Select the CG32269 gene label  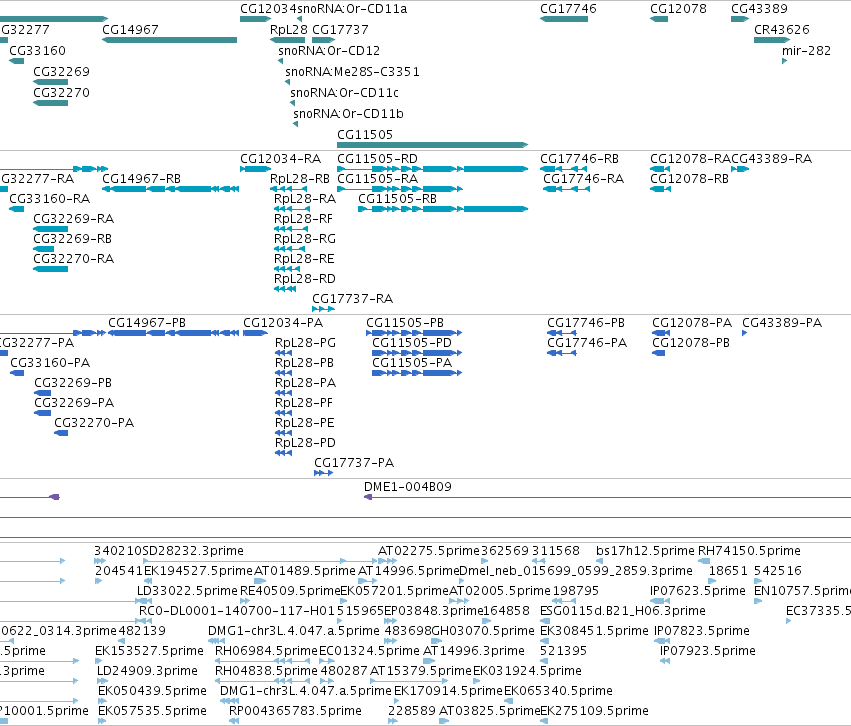(61, 72)
